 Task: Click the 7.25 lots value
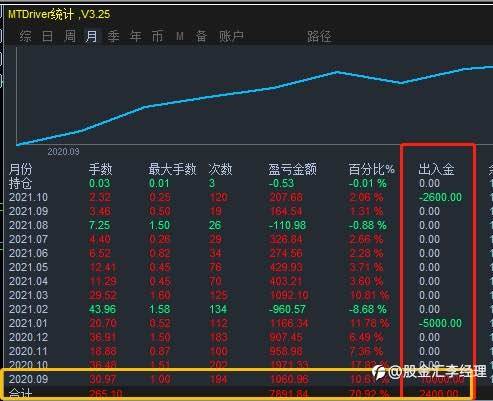(x=99, y=225)
